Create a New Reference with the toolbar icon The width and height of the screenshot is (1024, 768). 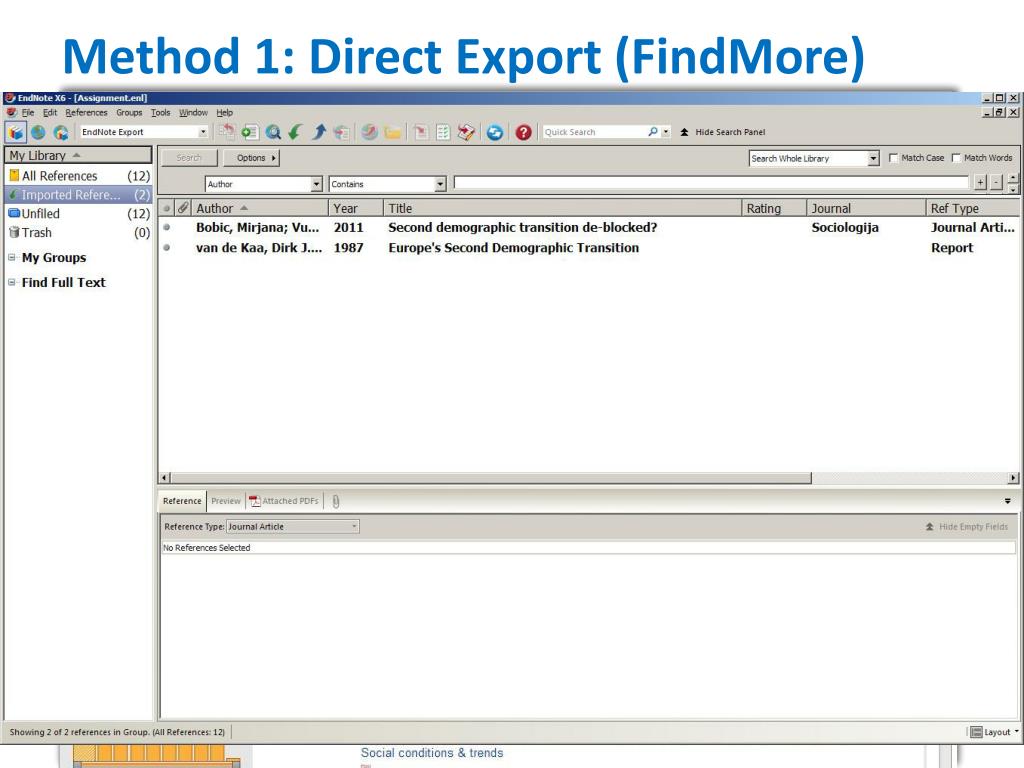249,132
